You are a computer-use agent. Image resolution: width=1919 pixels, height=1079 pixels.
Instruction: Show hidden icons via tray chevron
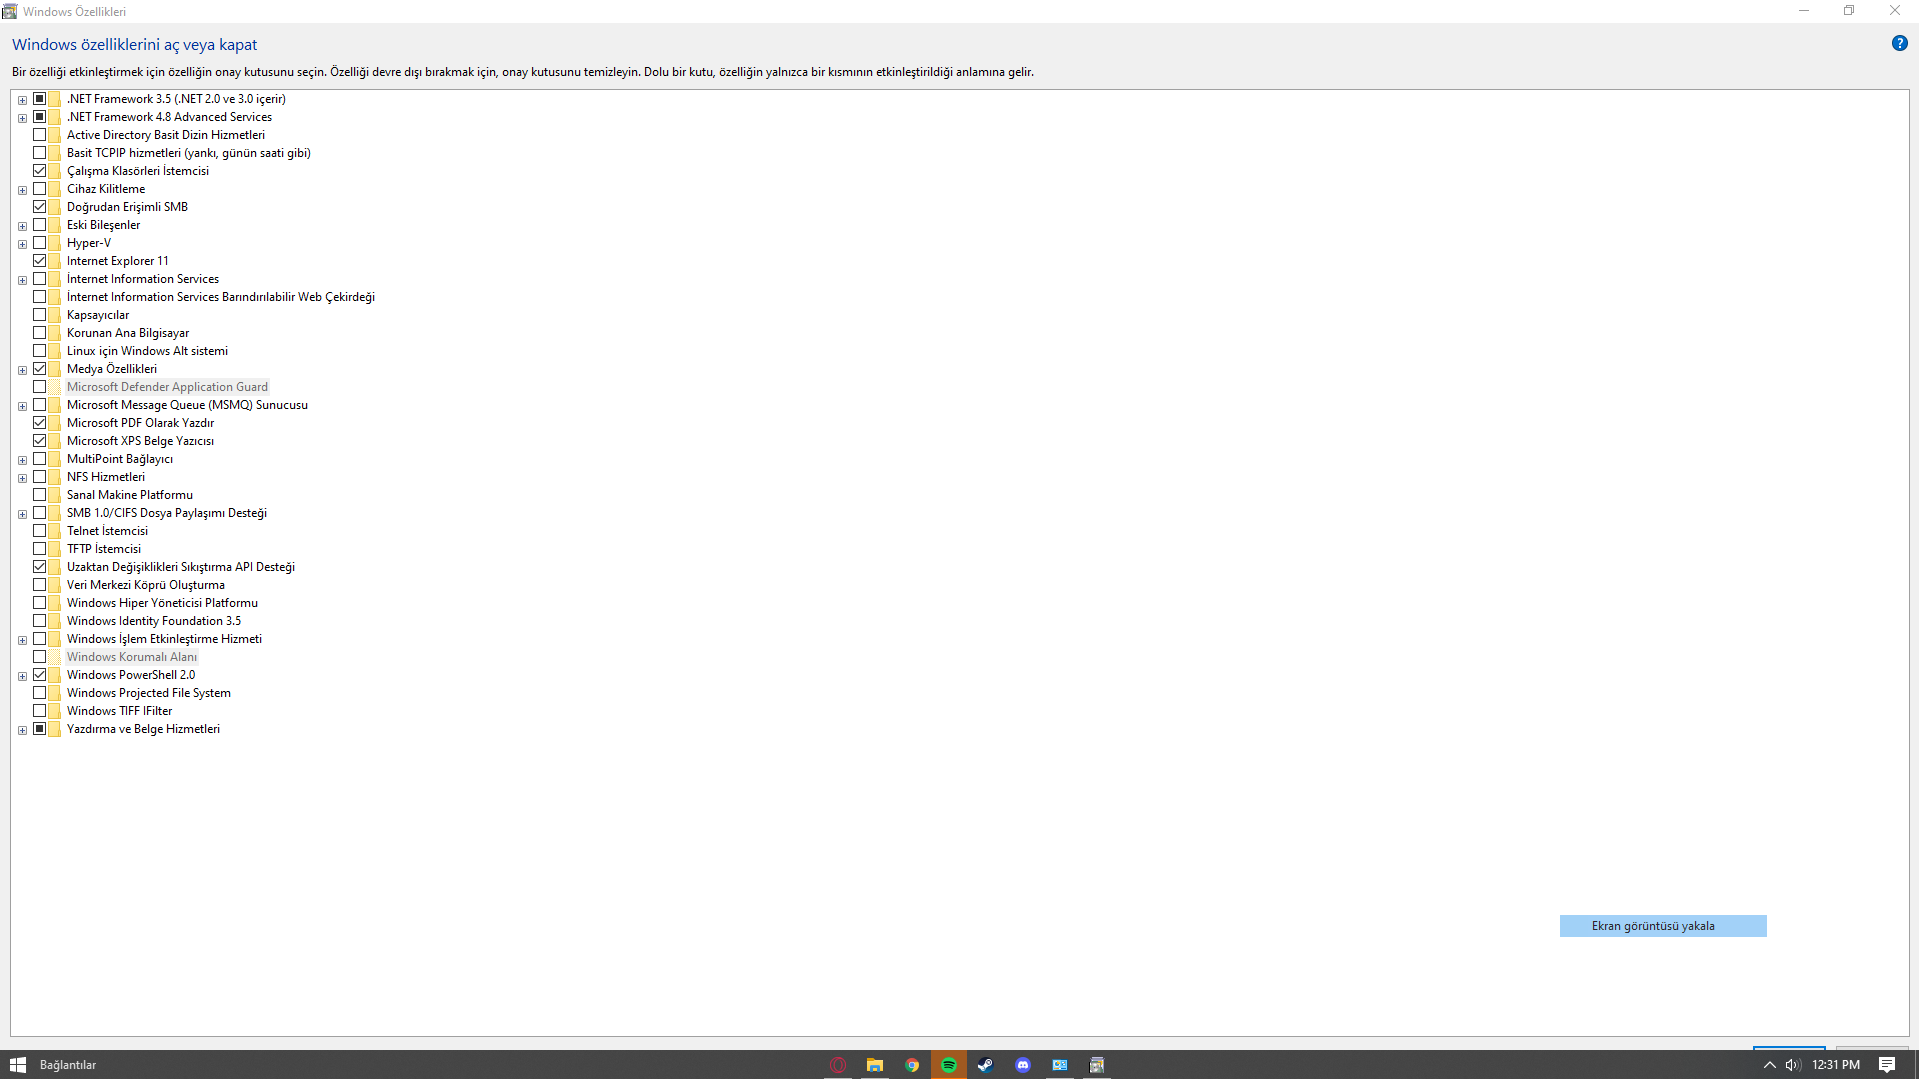pos(1769,1065)
